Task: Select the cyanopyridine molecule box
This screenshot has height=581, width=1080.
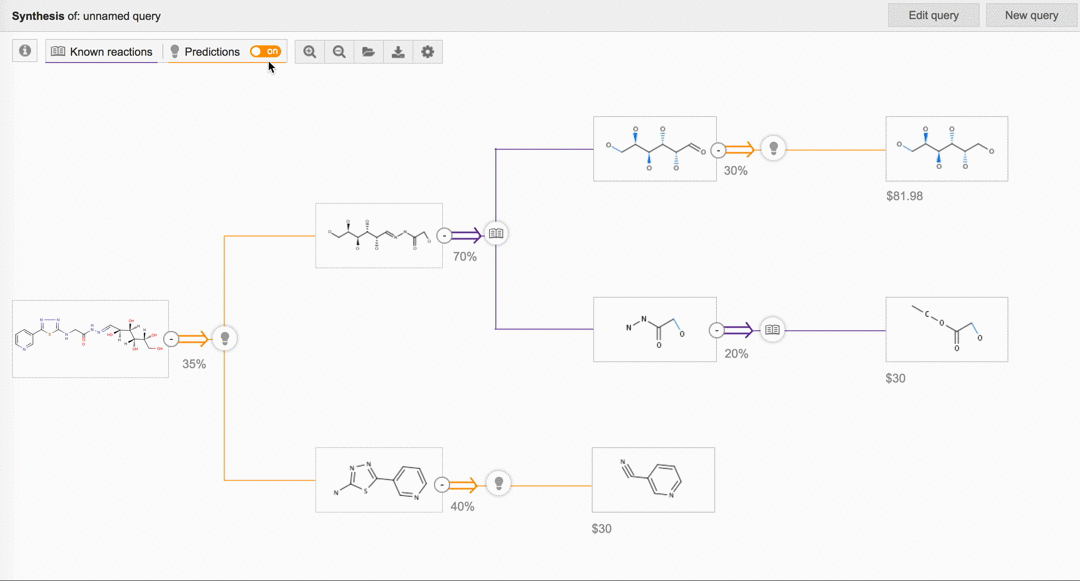Action: (653, 480)
